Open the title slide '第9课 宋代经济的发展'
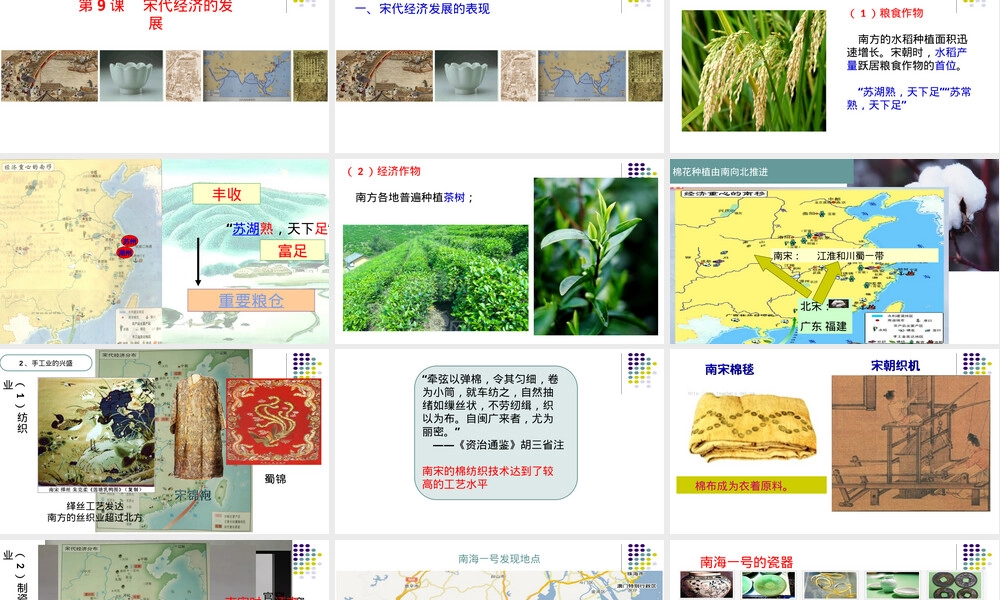Screen dimensions: 1000x600 pos(156,14)
